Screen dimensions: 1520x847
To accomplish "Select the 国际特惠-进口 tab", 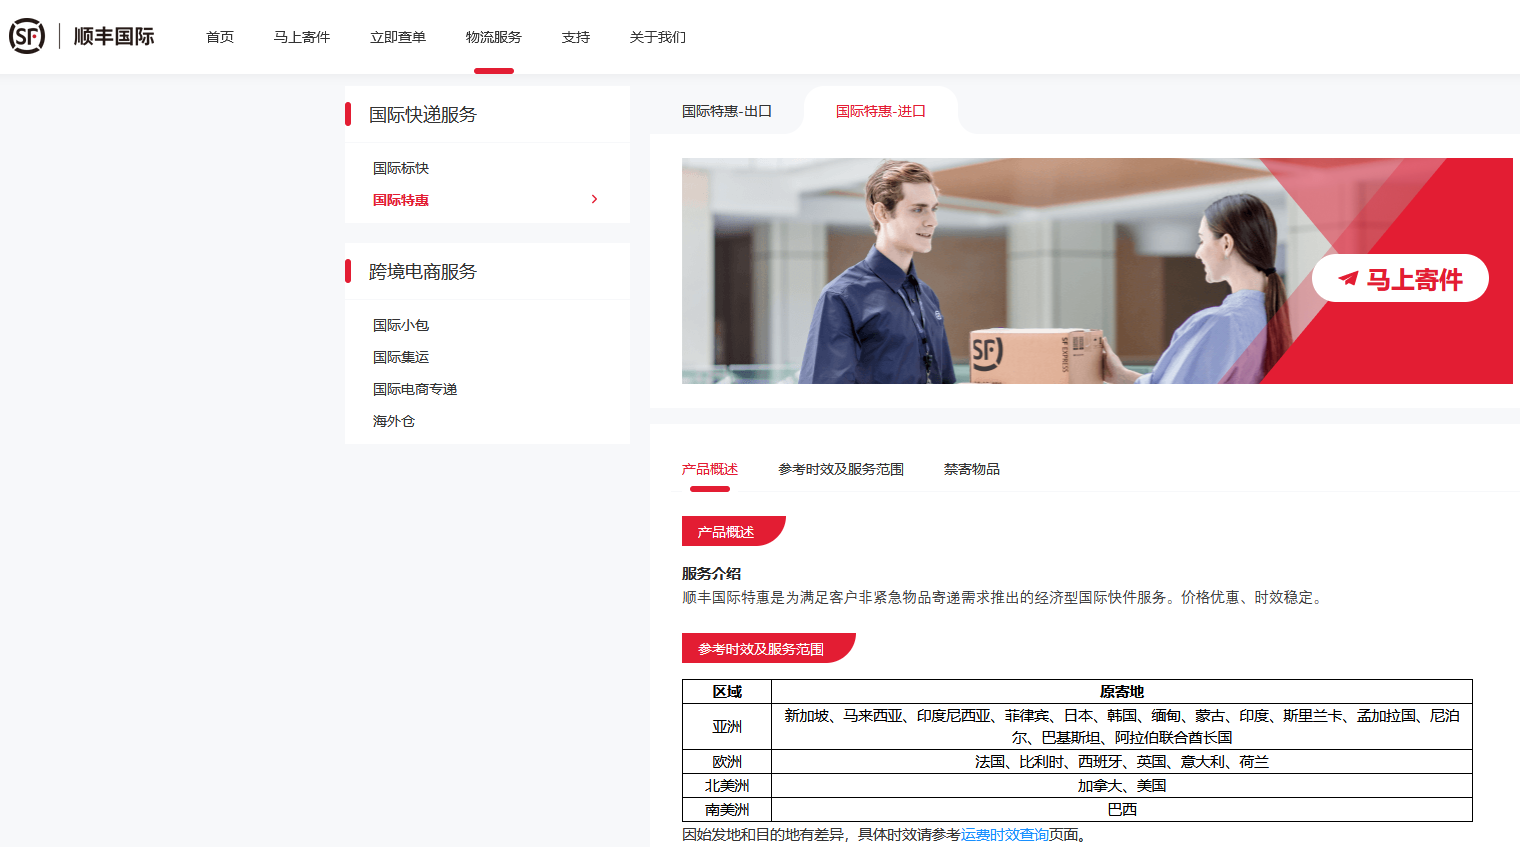I will 881,111.
